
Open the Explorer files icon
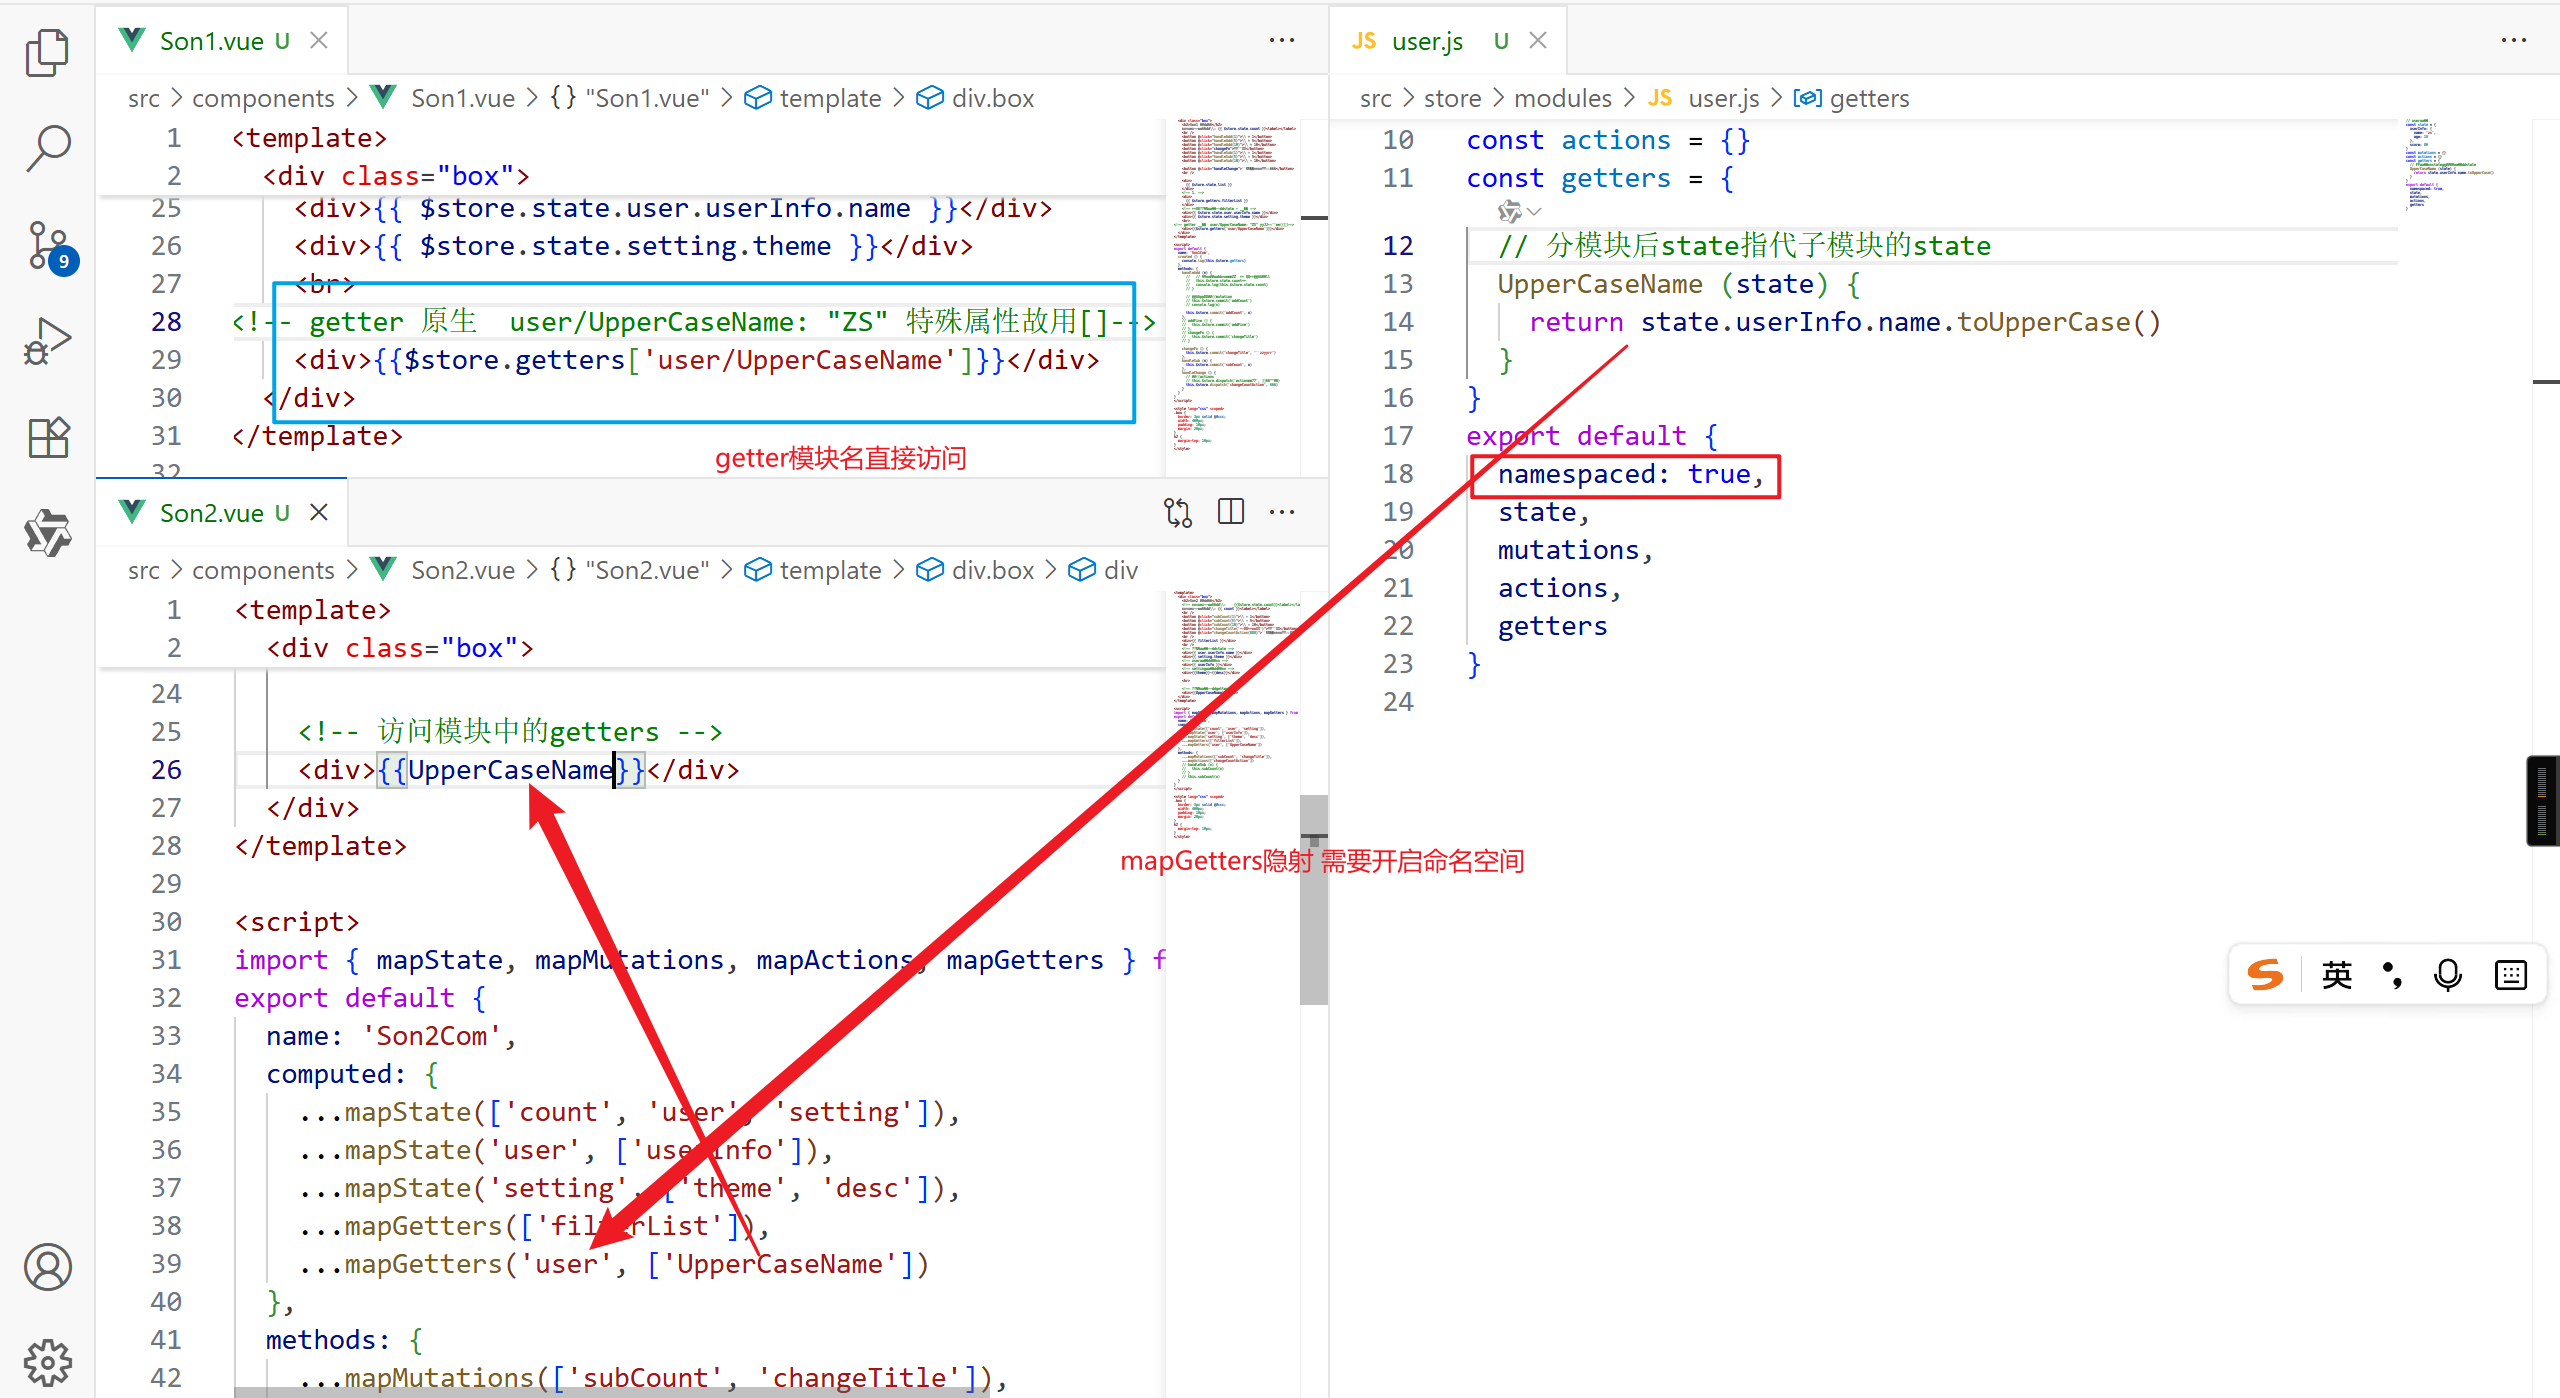[47, 52]
